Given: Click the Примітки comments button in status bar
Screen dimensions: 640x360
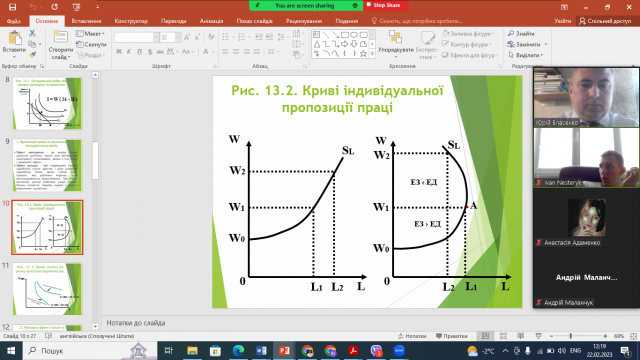Looking at the screenshot, I should pyautogui.click(x=451, y=336).
